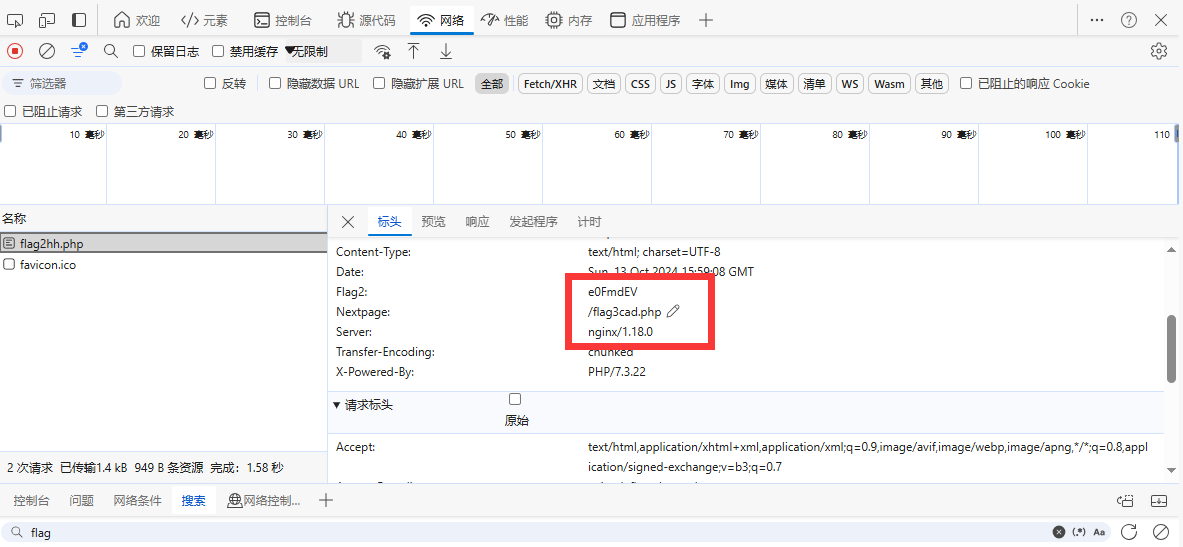Clear the network log
The image size is (1183, 547).
point(47,51)
